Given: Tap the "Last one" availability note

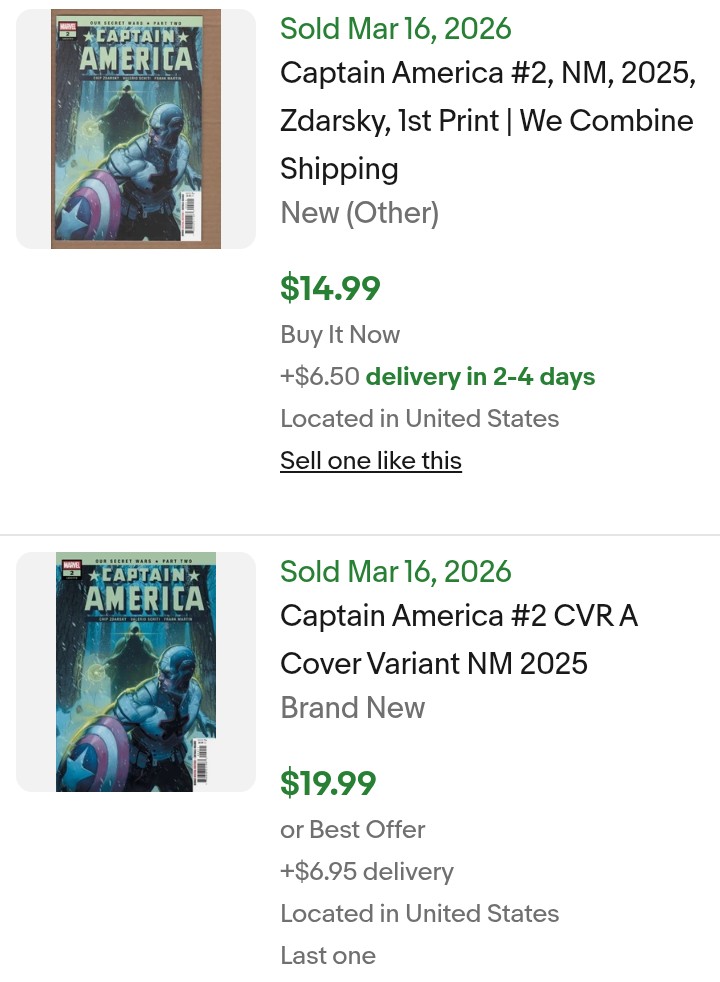Looking at the screenshot, I should point(328,956).
